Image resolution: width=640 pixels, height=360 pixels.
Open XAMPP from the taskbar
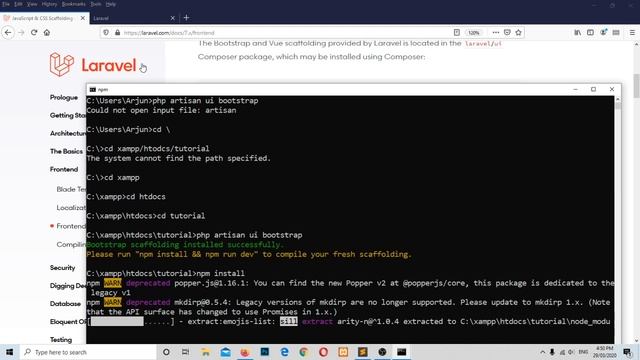343,352
